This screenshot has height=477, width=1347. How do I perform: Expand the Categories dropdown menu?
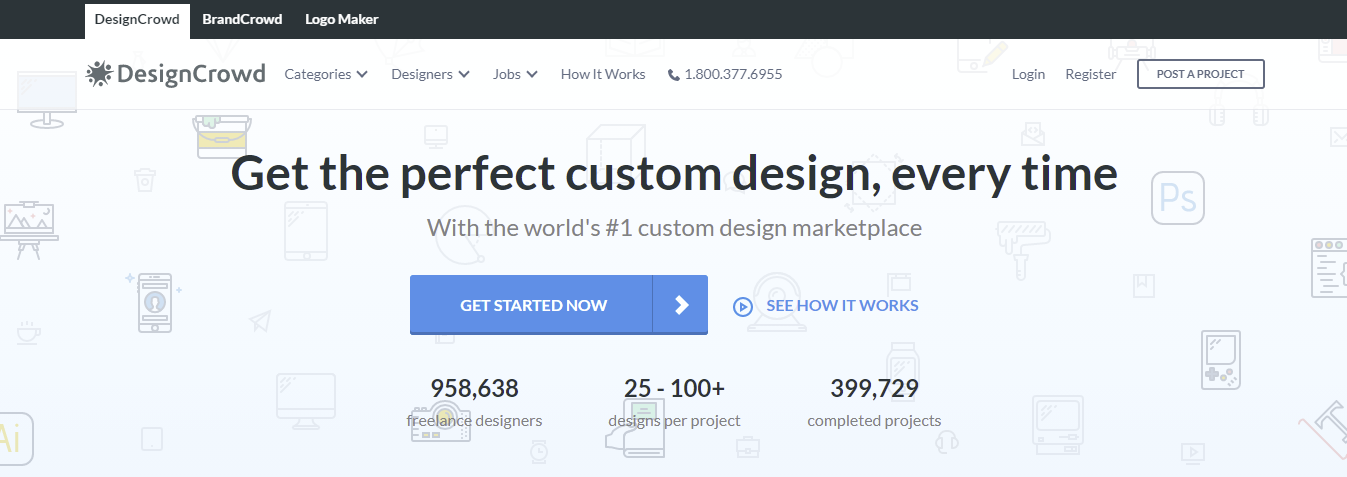pos(326,74)
